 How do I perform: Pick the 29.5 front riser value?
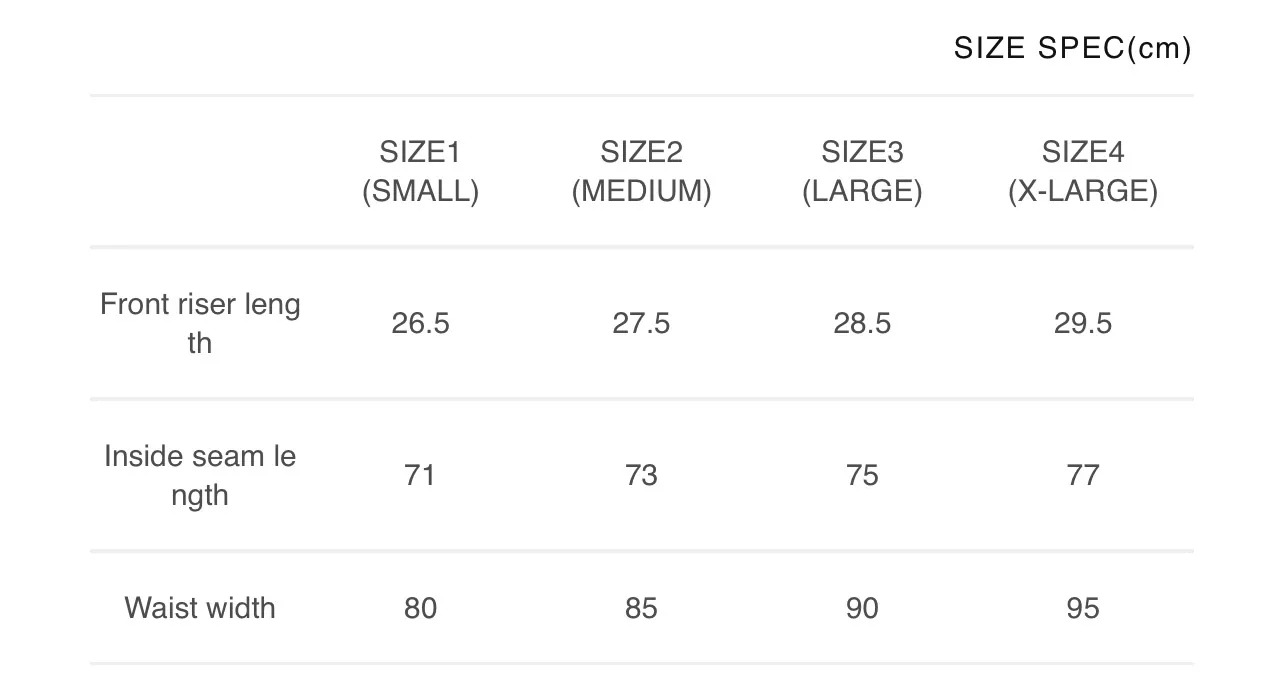(x=1083, y=324)
